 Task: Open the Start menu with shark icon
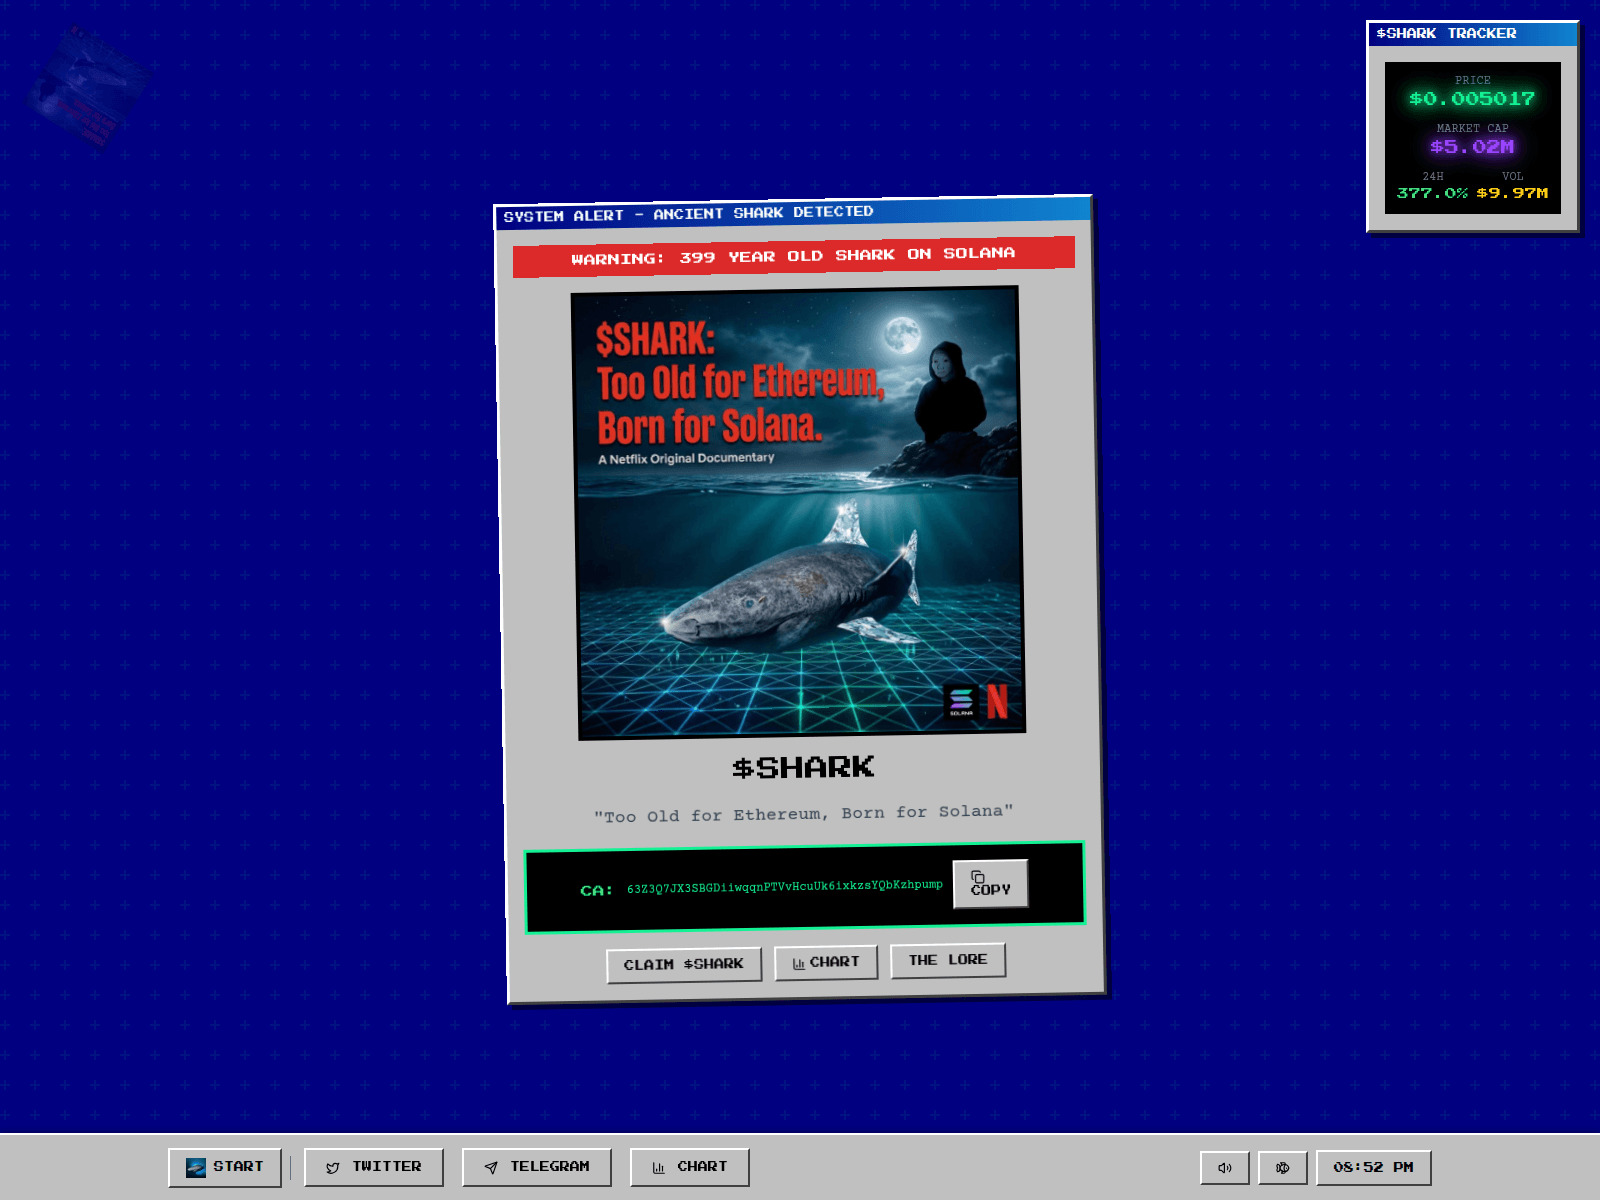tap(225, 1167)
